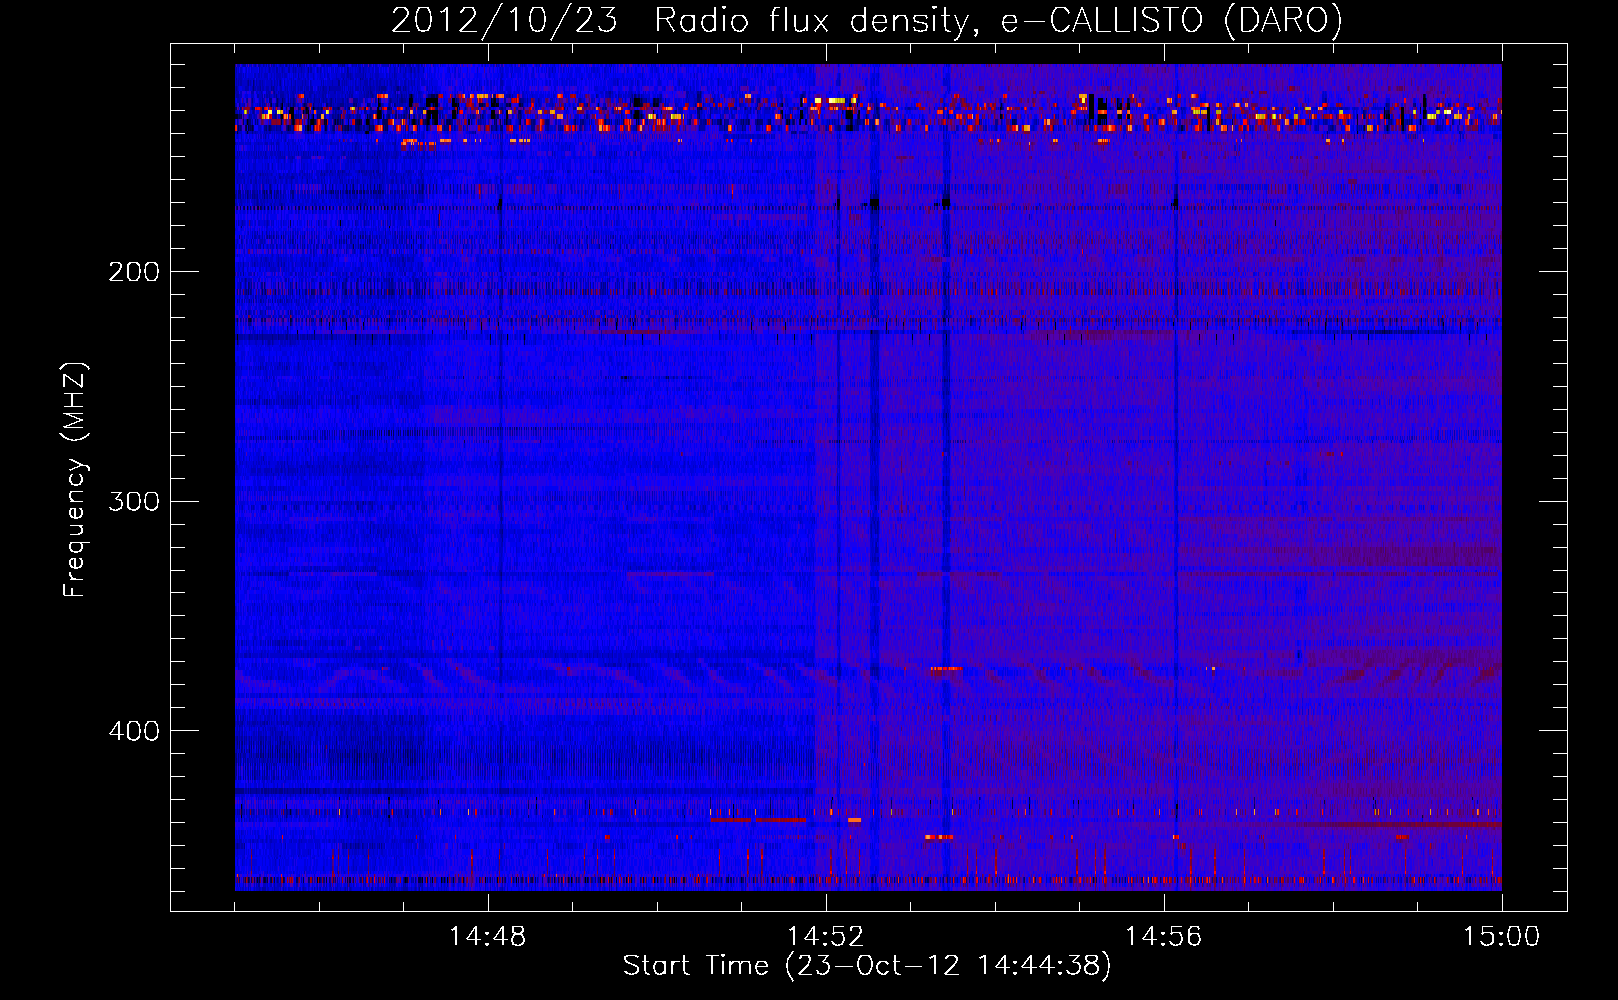This screenshot has width=1618, height=1000.
Task: Click the 14:48 time tick label
Action: pyautogui.click(x=487, y=937)
